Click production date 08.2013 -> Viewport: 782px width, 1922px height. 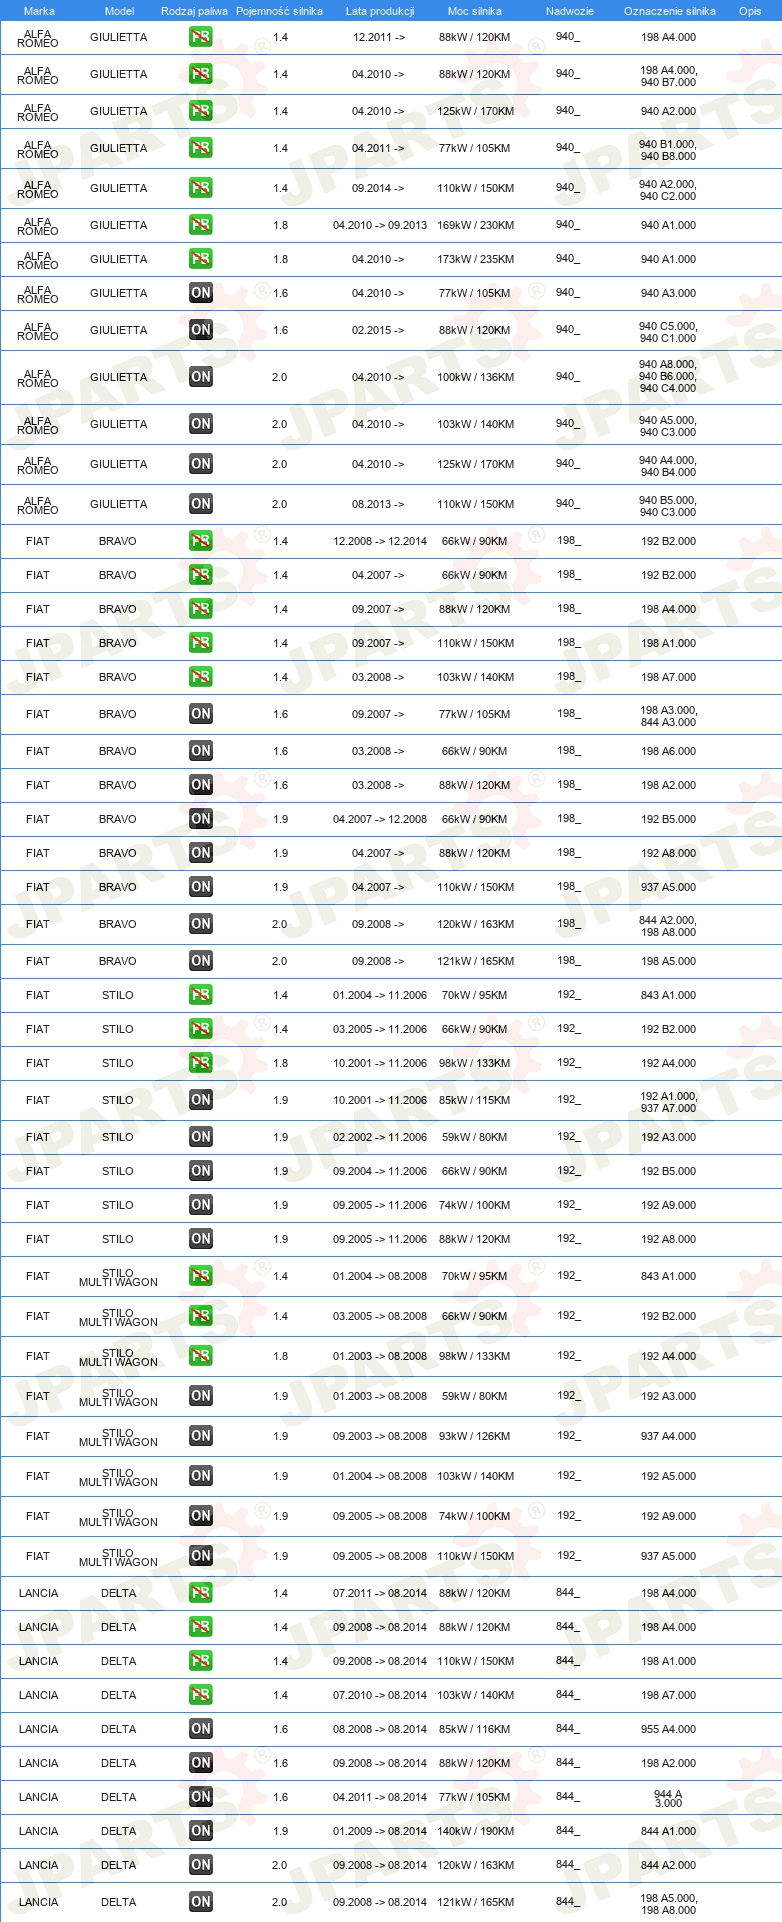[378, 504]
